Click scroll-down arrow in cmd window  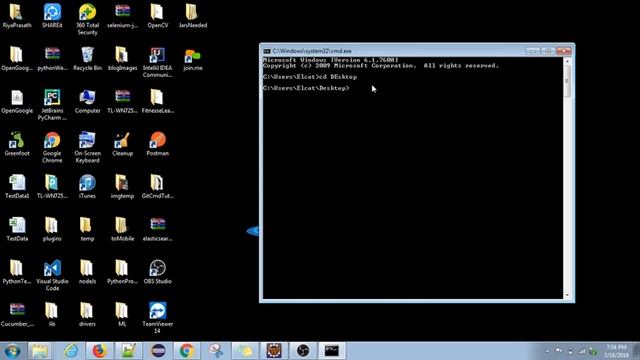pyautogui.click(x=567, y=295)
